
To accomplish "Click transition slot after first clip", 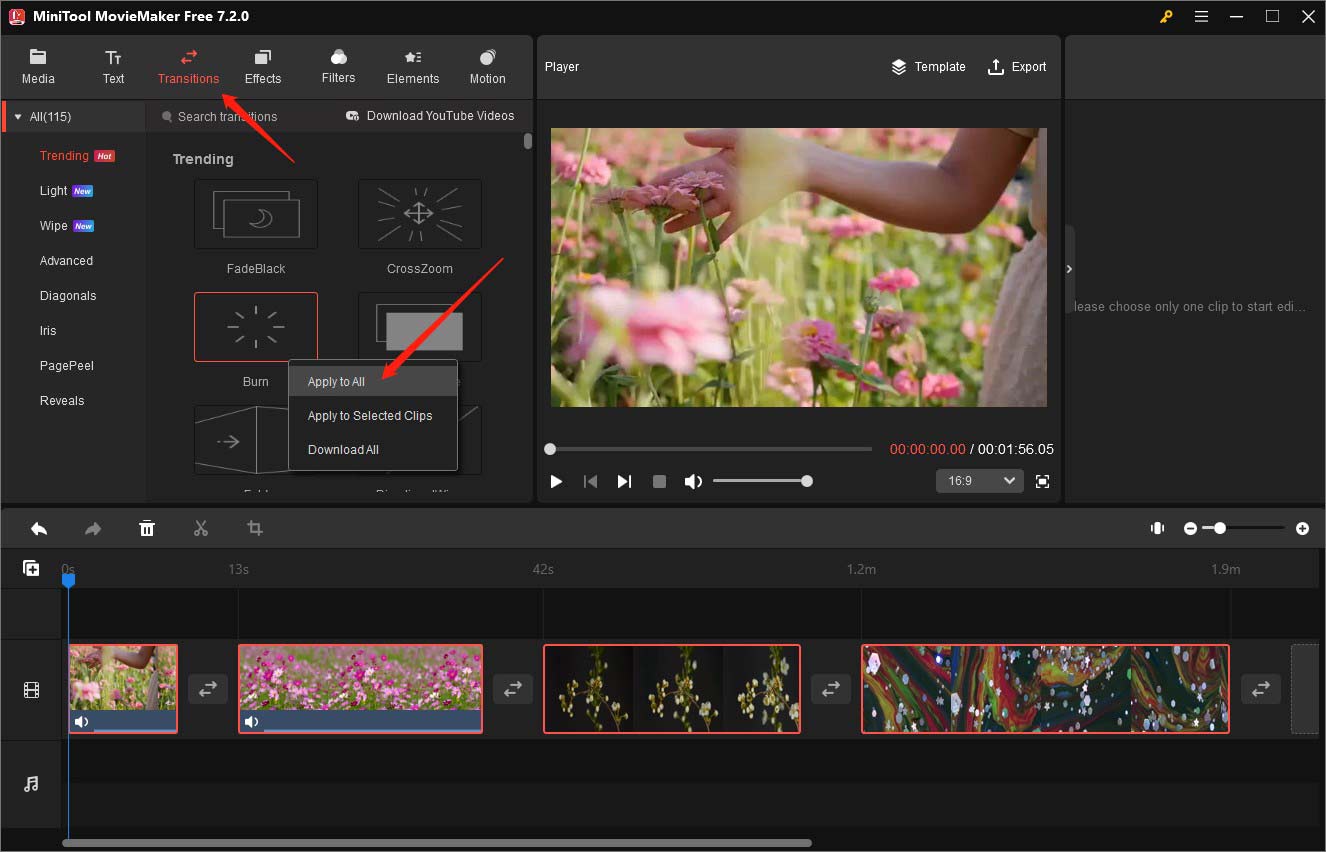I will [x=208, y=689].
